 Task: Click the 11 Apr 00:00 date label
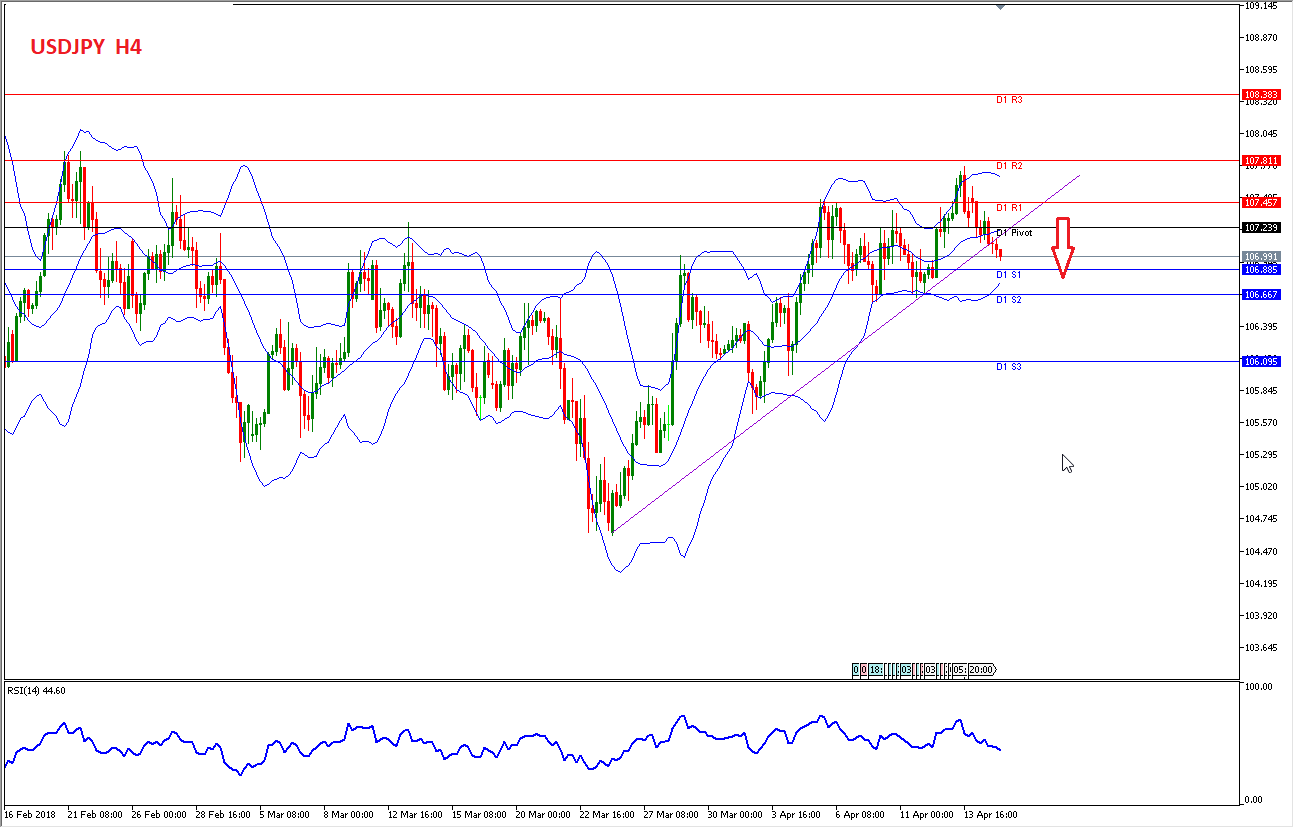pyautogui.click(x=927, y=814)
